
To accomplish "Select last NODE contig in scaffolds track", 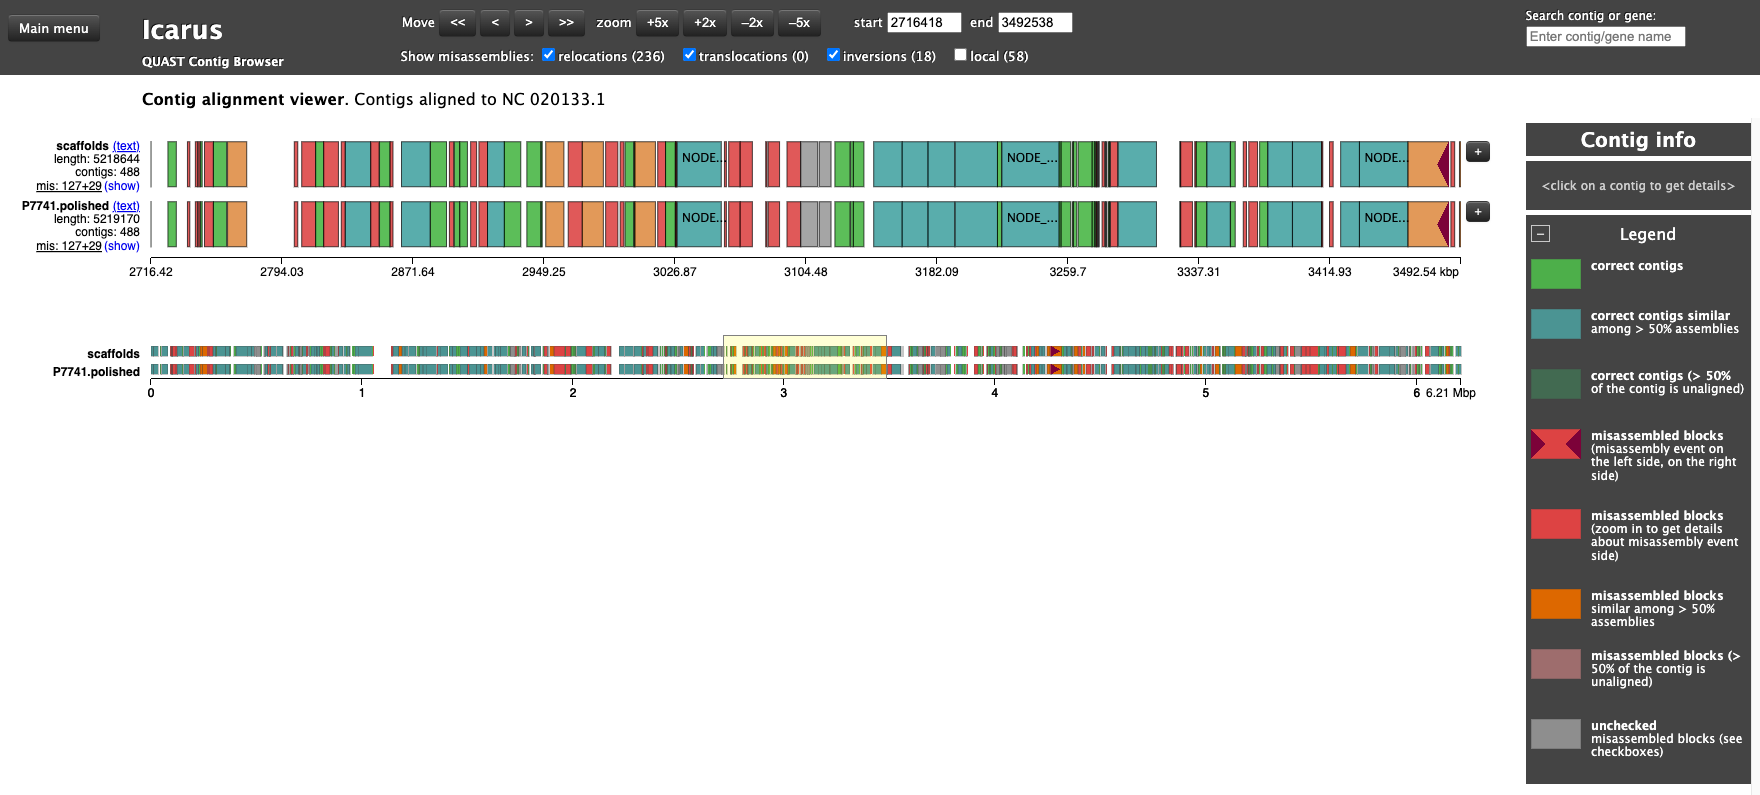I will tap(1384, 164).
